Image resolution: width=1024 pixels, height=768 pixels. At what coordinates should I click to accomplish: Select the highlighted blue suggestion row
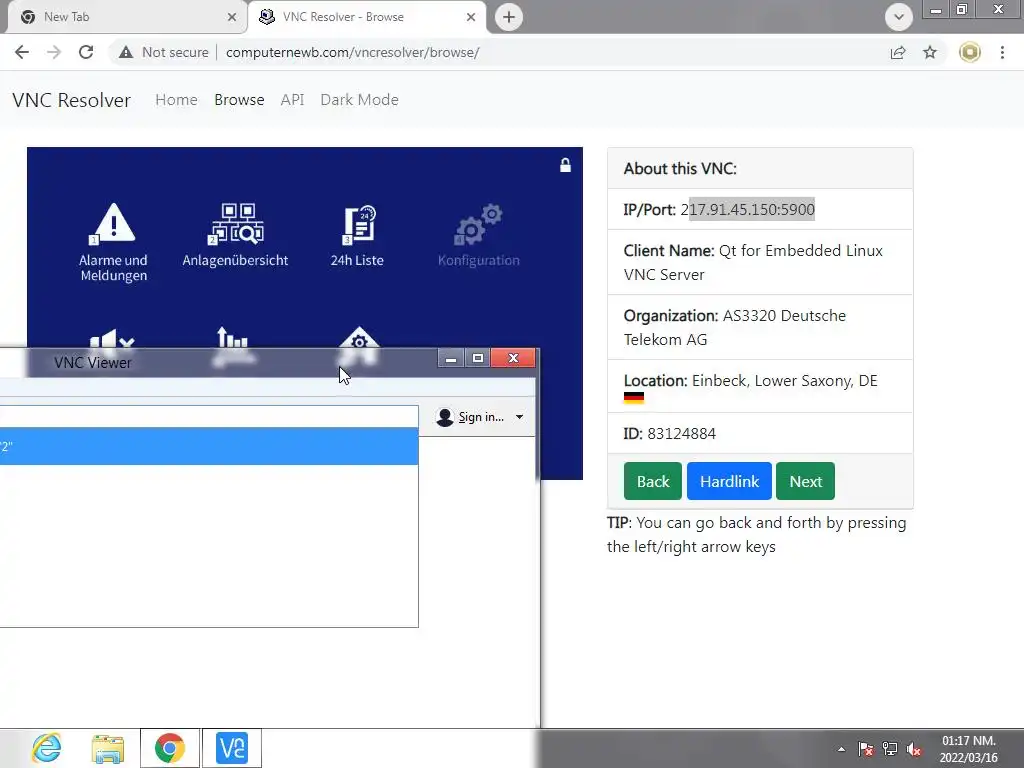[x=209, y=446]
